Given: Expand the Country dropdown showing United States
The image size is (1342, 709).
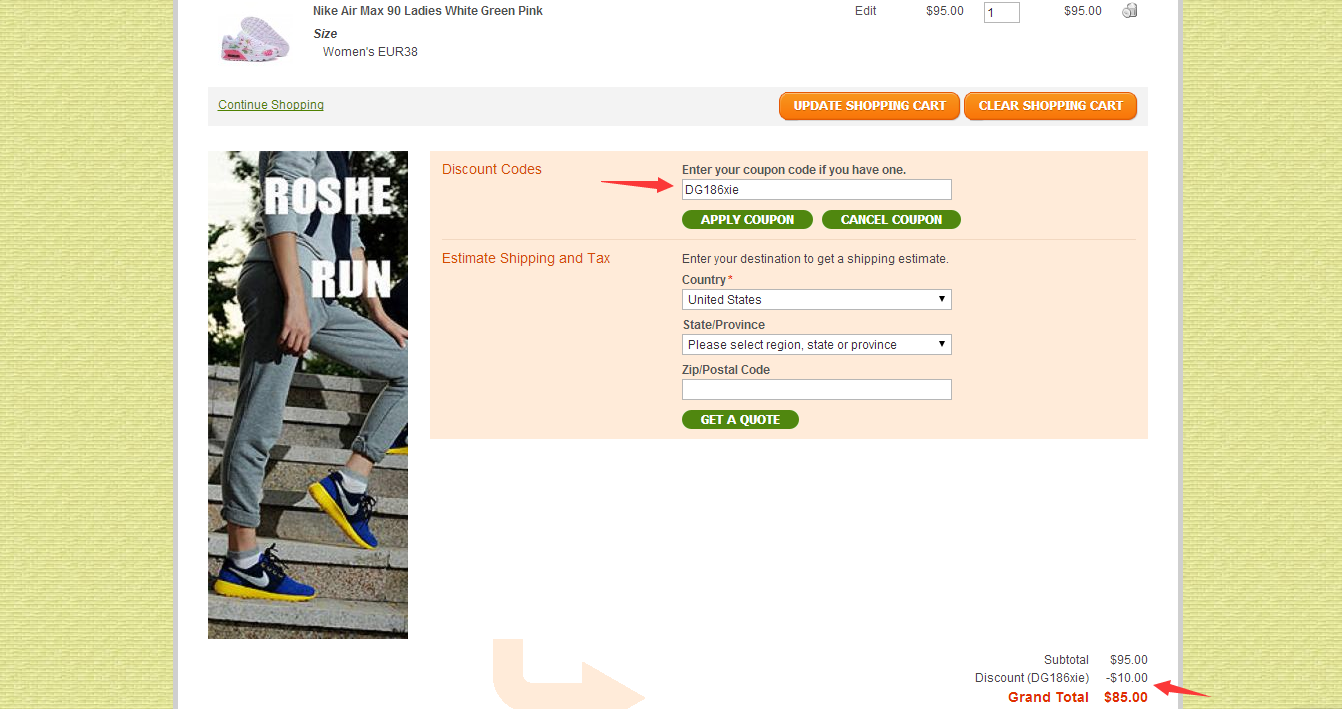Looking at the screenshot, I should click(x=817, y=300).
